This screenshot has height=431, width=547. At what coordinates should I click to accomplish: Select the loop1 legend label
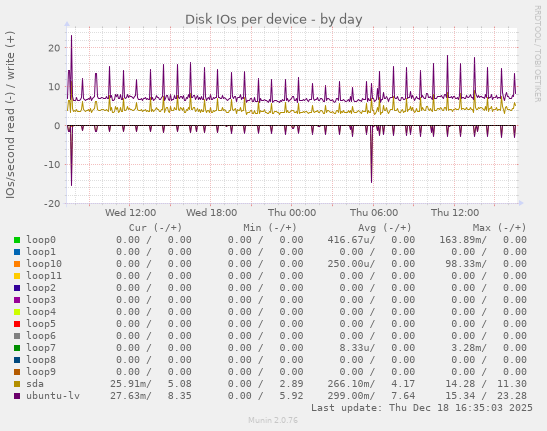pyautogui.click(x=41, y=252)
